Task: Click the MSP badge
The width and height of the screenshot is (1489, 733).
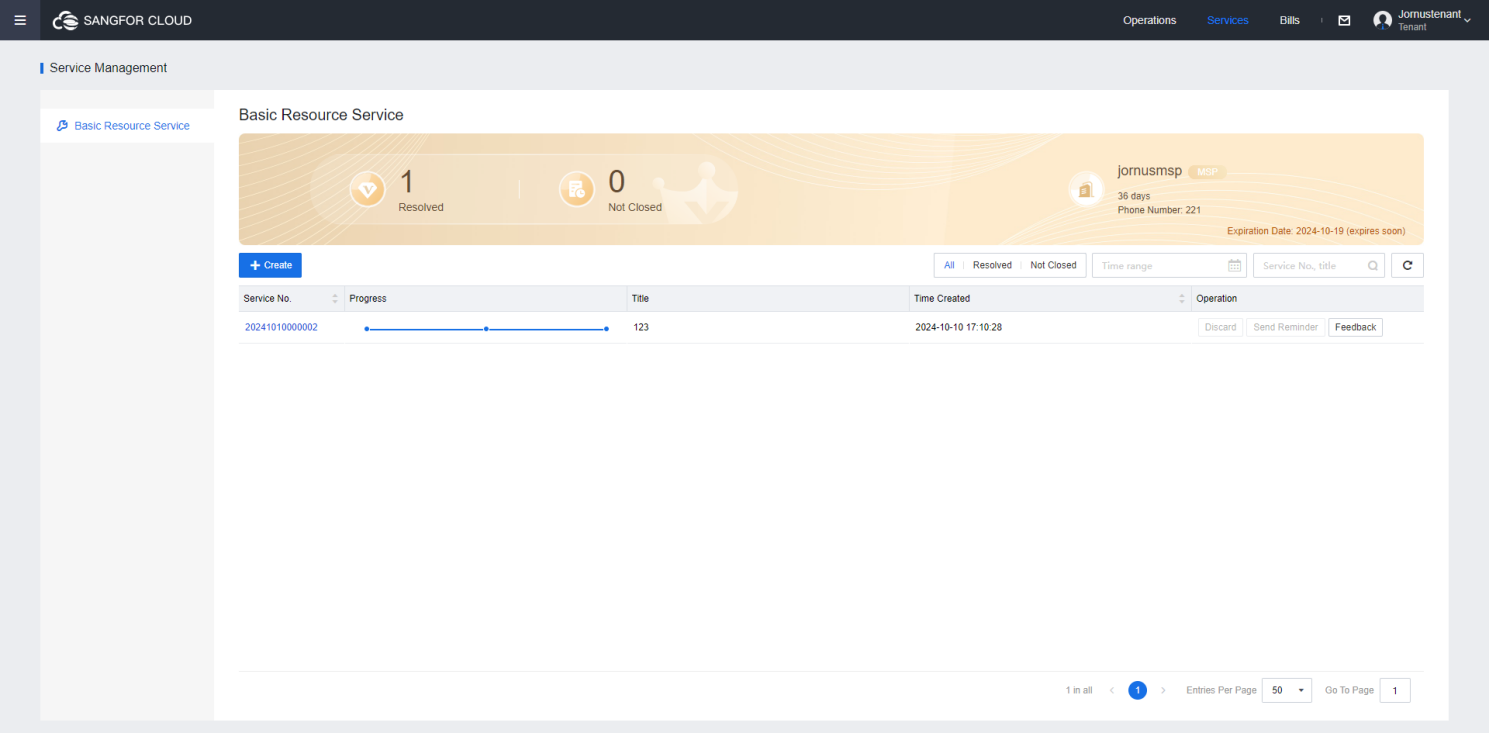Action: [1207, 172]
